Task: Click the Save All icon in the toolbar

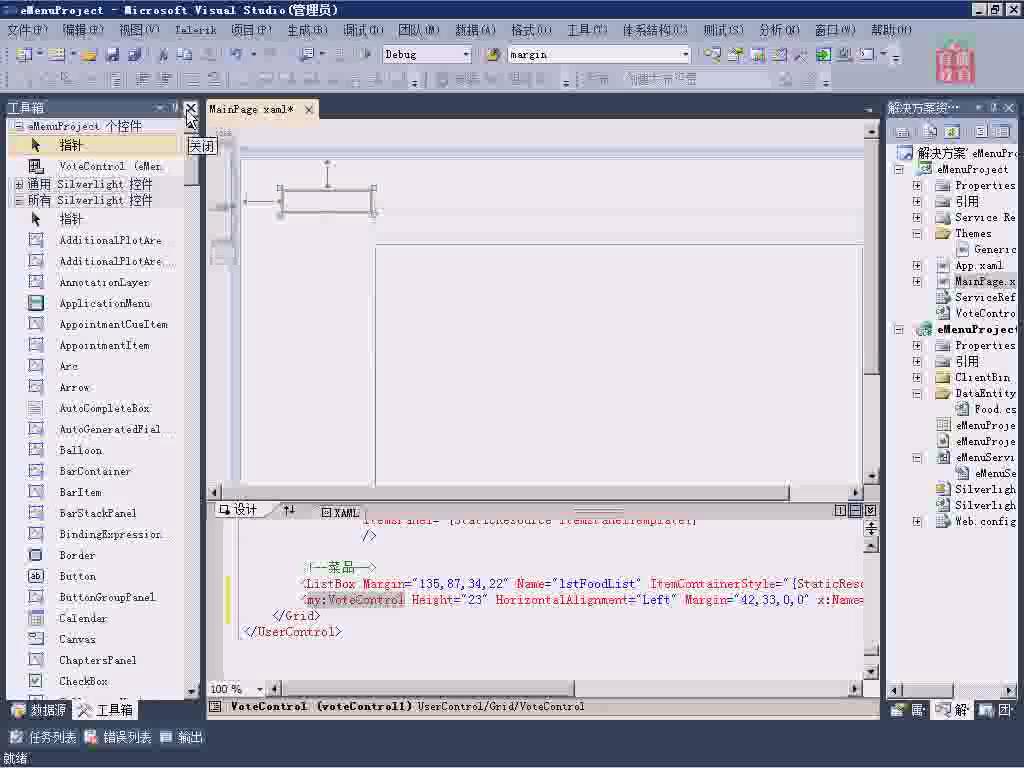Action: click(x=135, y=55)
